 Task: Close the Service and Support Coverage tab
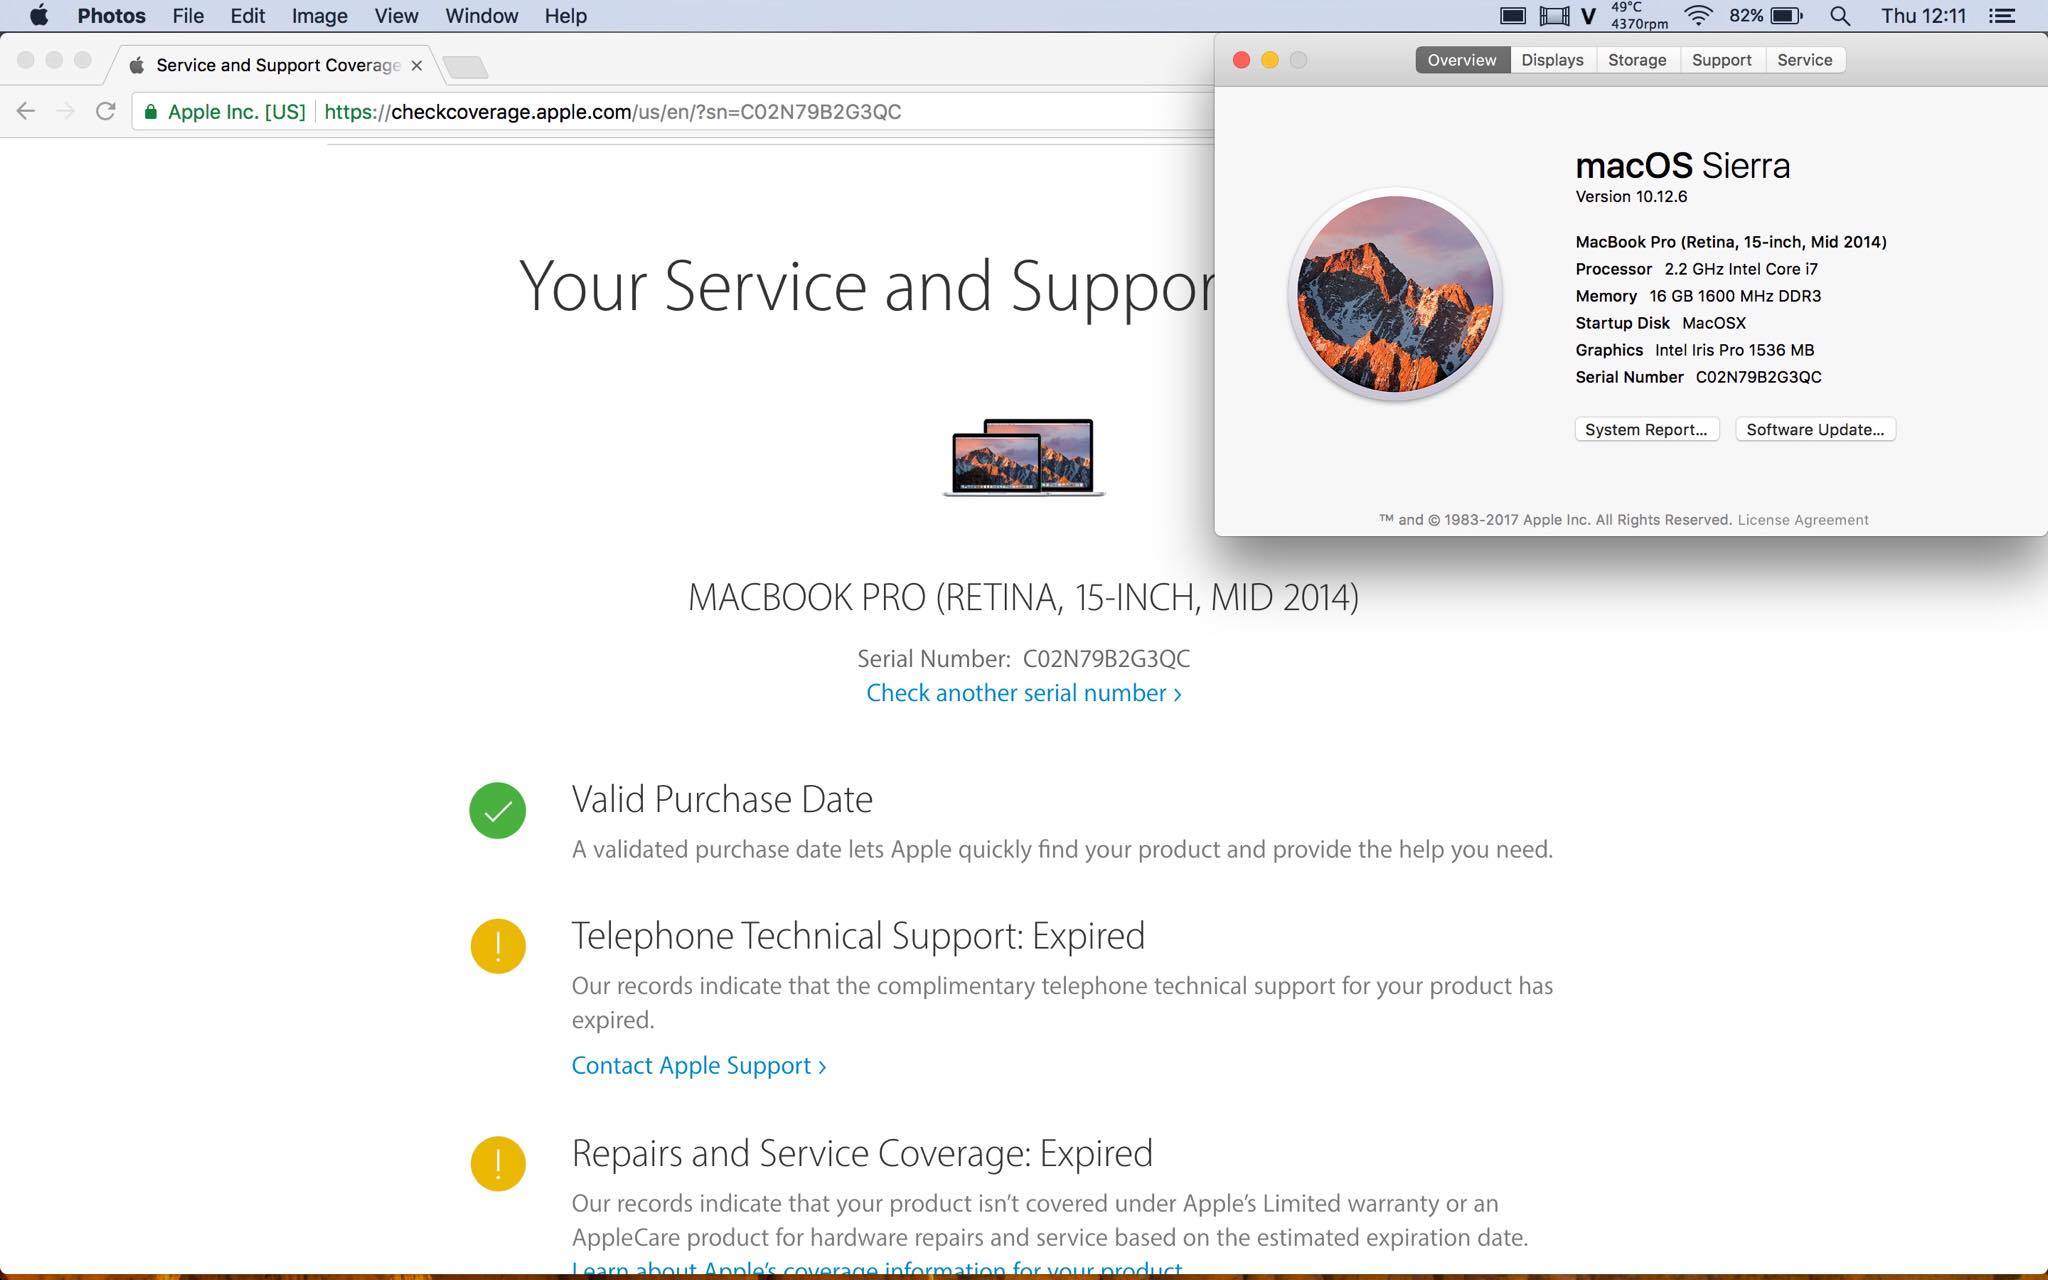click(x=417, y=65)
